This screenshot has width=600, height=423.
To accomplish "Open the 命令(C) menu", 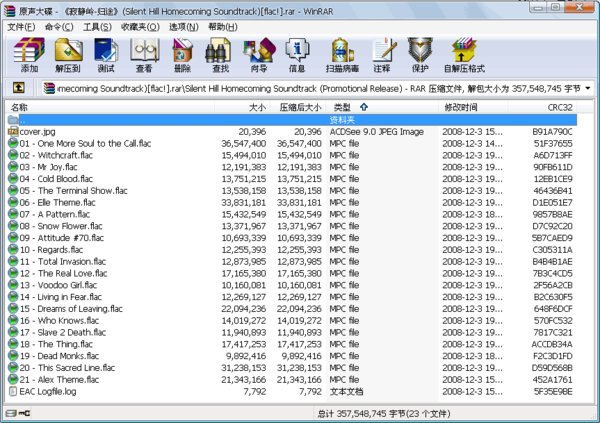I will click(59, 27).
